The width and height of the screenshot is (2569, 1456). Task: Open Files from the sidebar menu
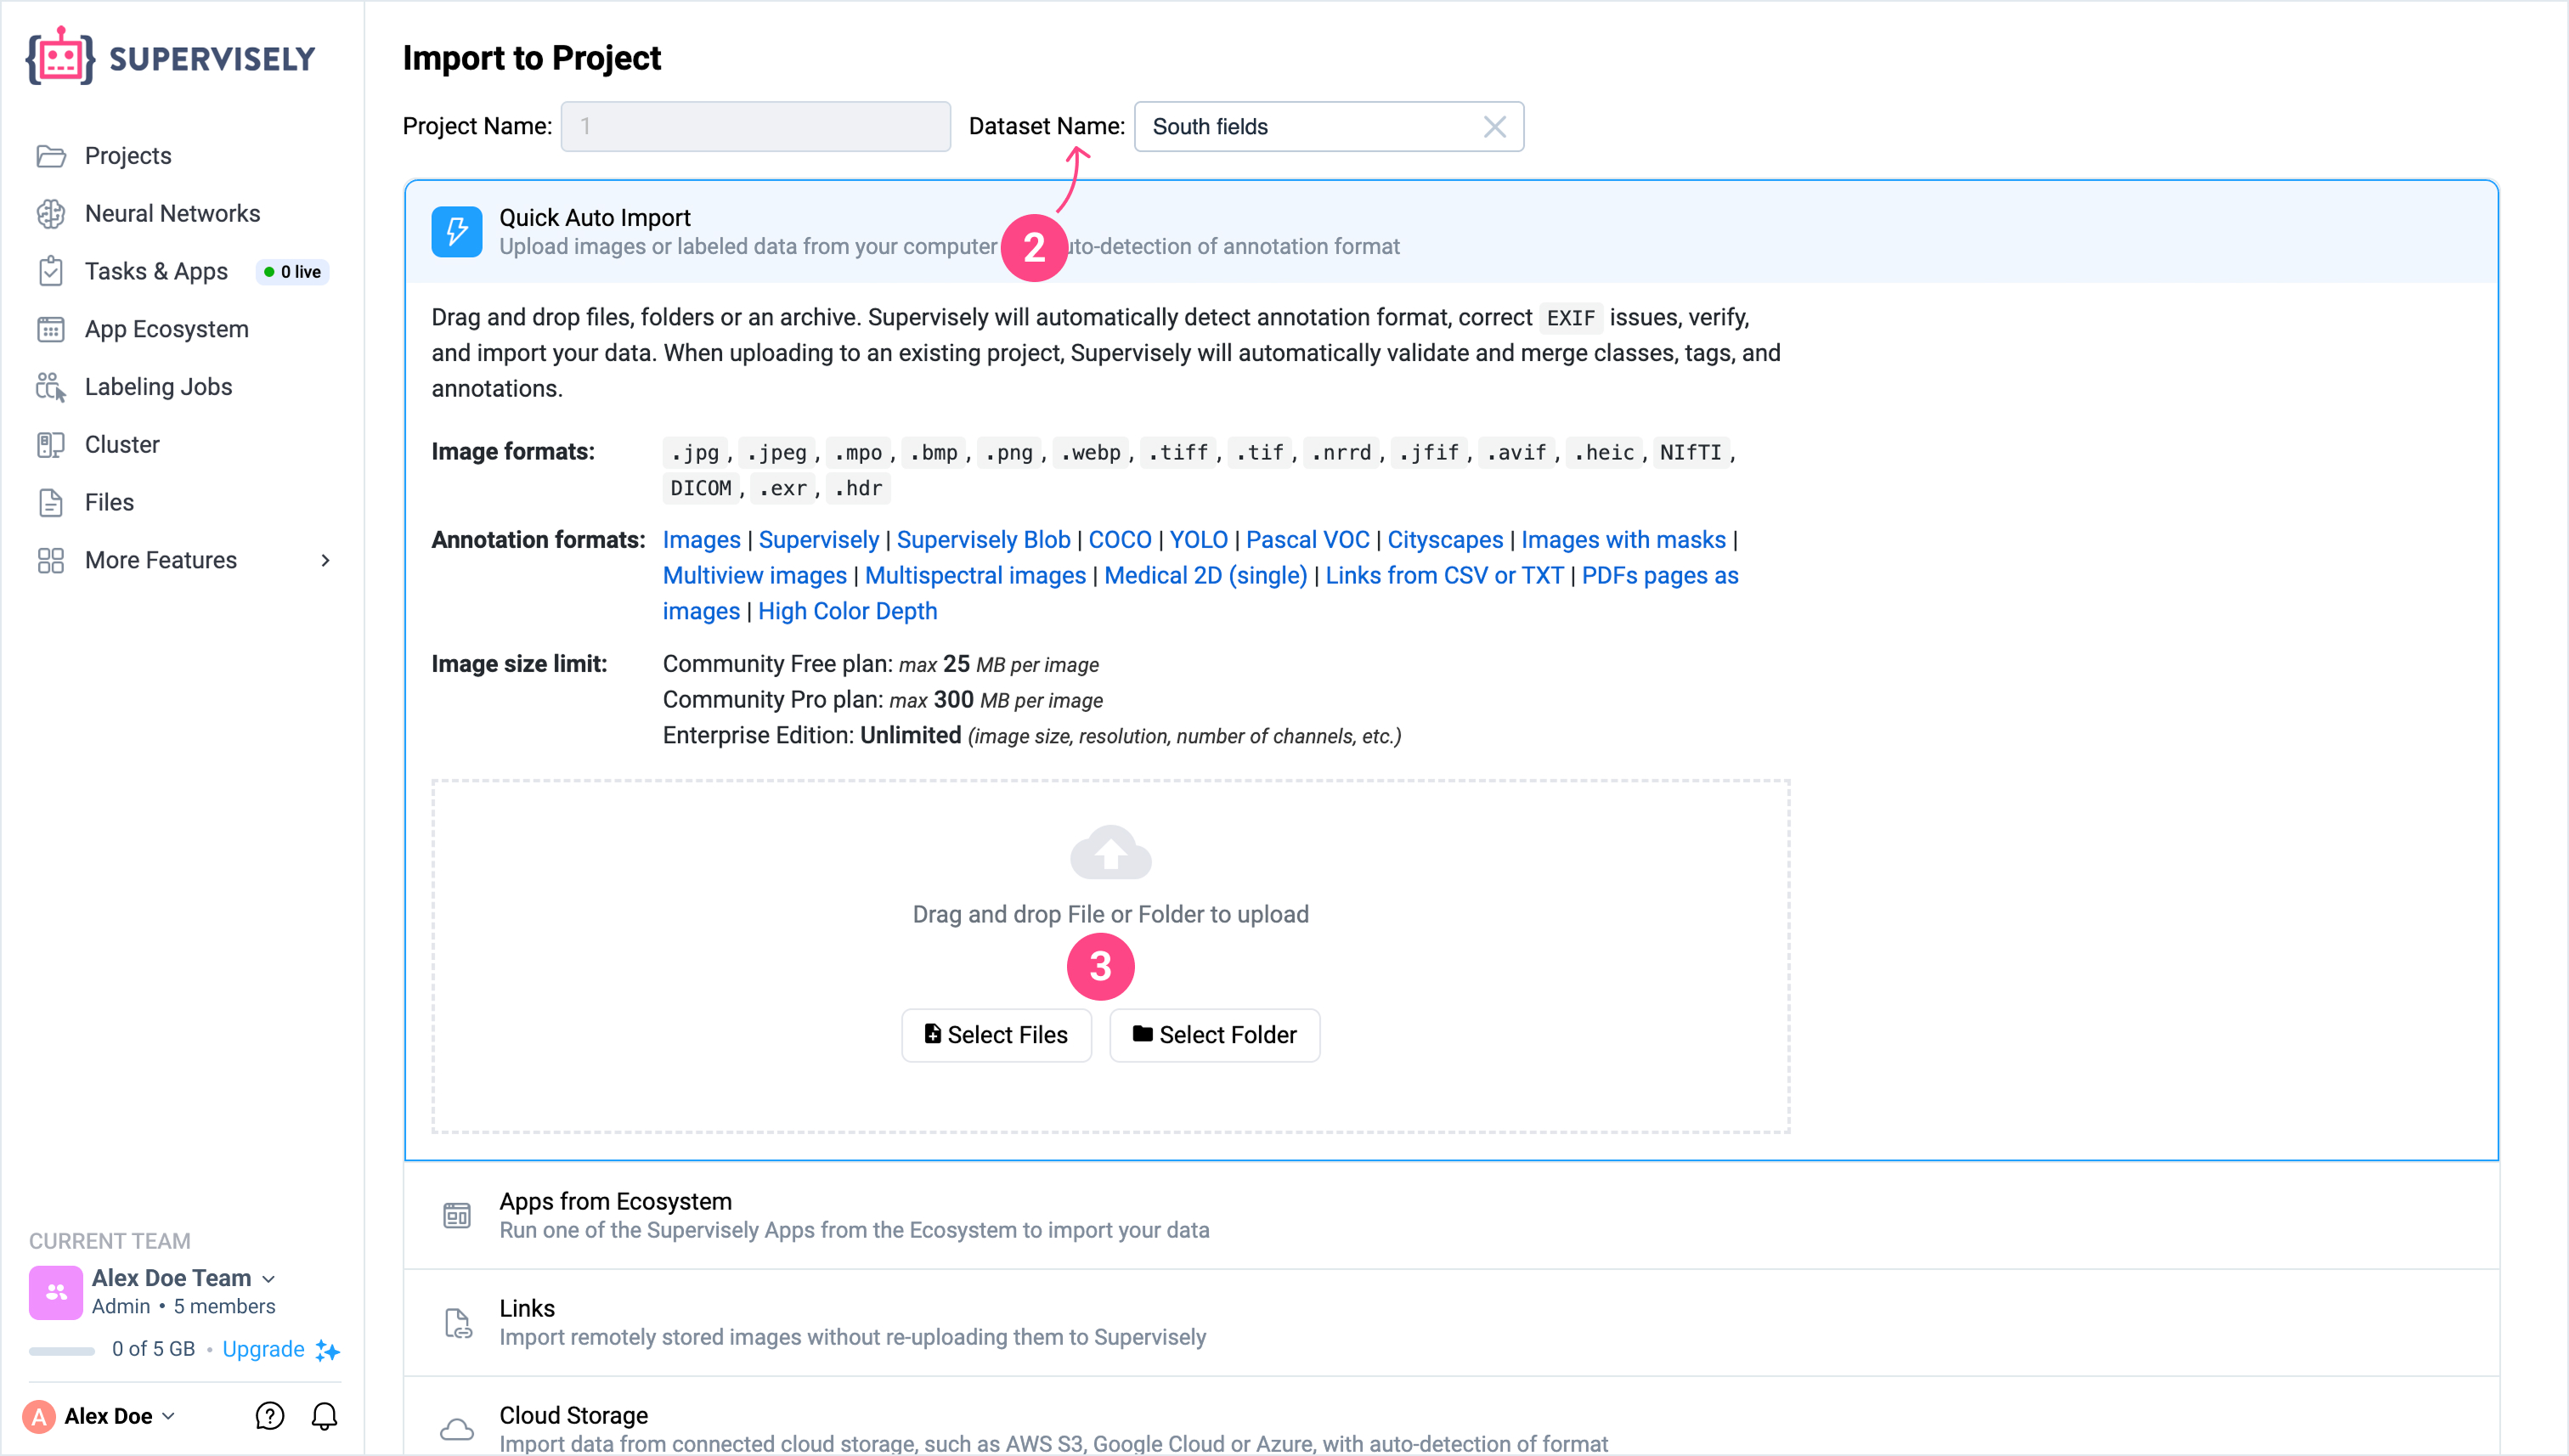pos(109,502)
